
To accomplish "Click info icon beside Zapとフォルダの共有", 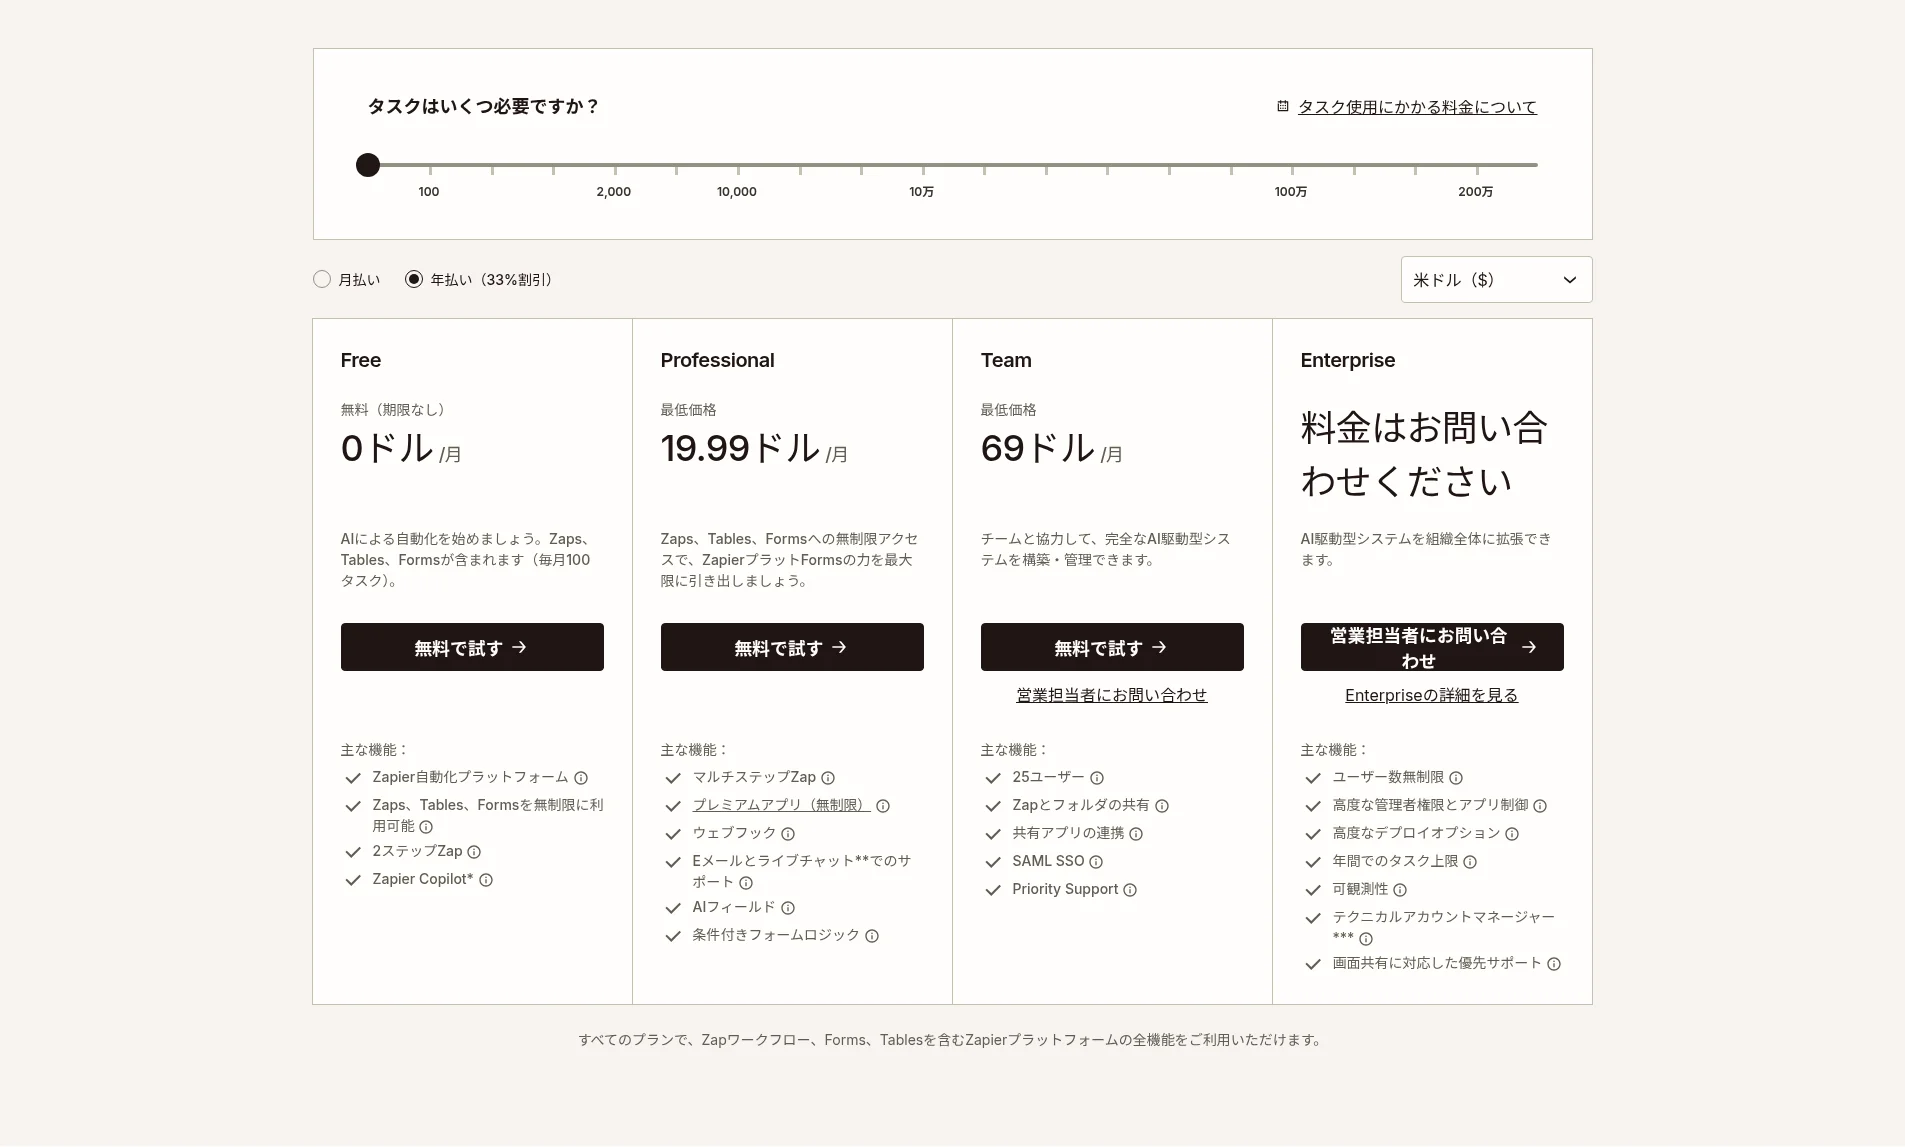I will pos(1162,806).
